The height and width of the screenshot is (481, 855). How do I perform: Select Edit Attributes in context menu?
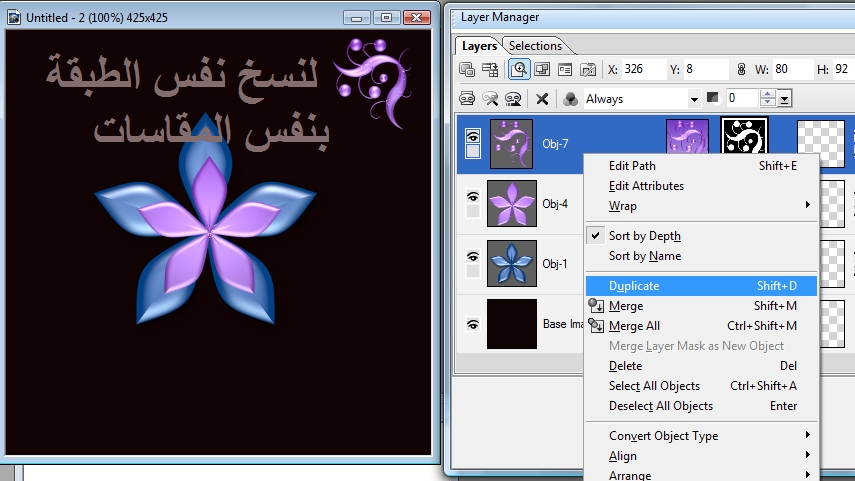646,186
